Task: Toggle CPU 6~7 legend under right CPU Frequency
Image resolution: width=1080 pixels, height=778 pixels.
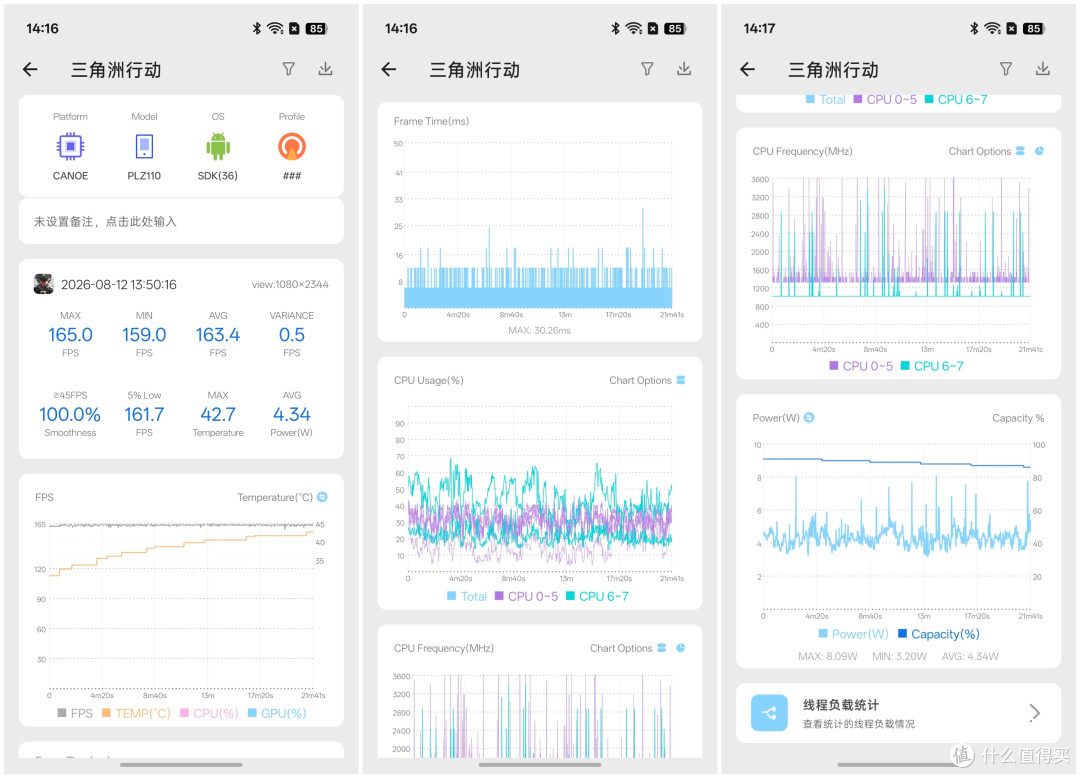Action: (x=933, y=366)
